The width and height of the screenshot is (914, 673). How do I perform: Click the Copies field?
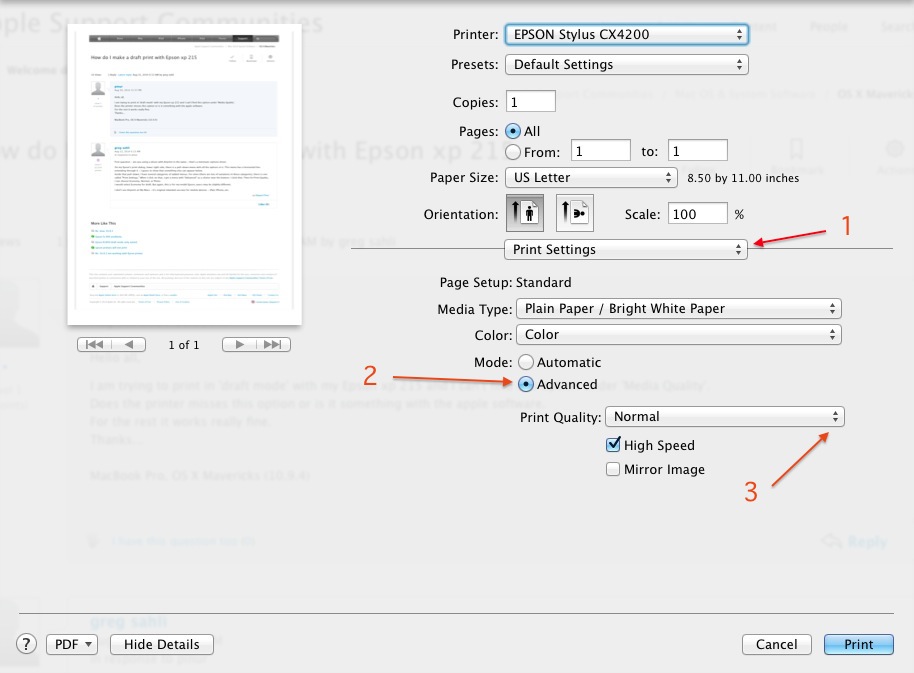pos(530,102)
